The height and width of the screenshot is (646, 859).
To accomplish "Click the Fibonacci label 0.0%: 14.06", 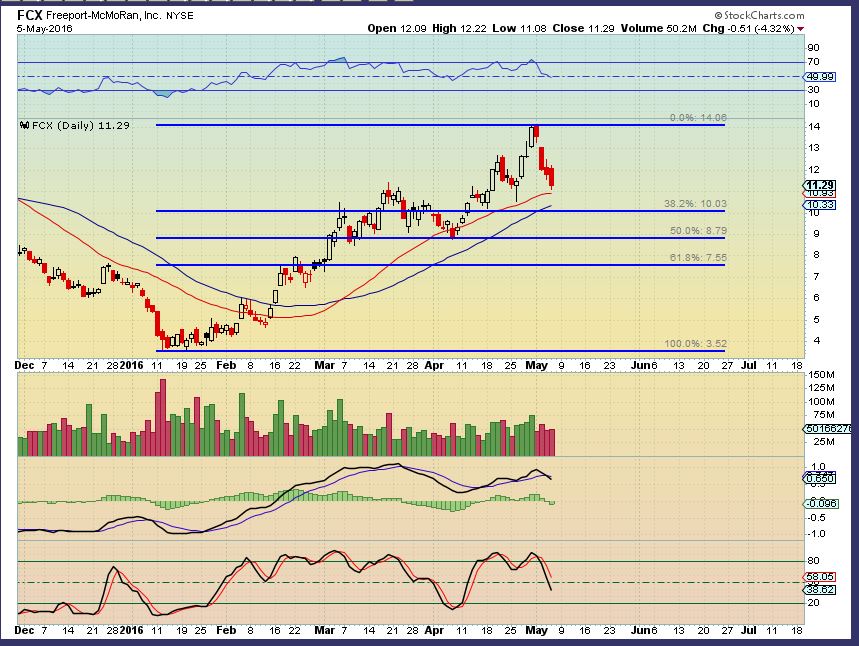I will click(x=698, y=118).
